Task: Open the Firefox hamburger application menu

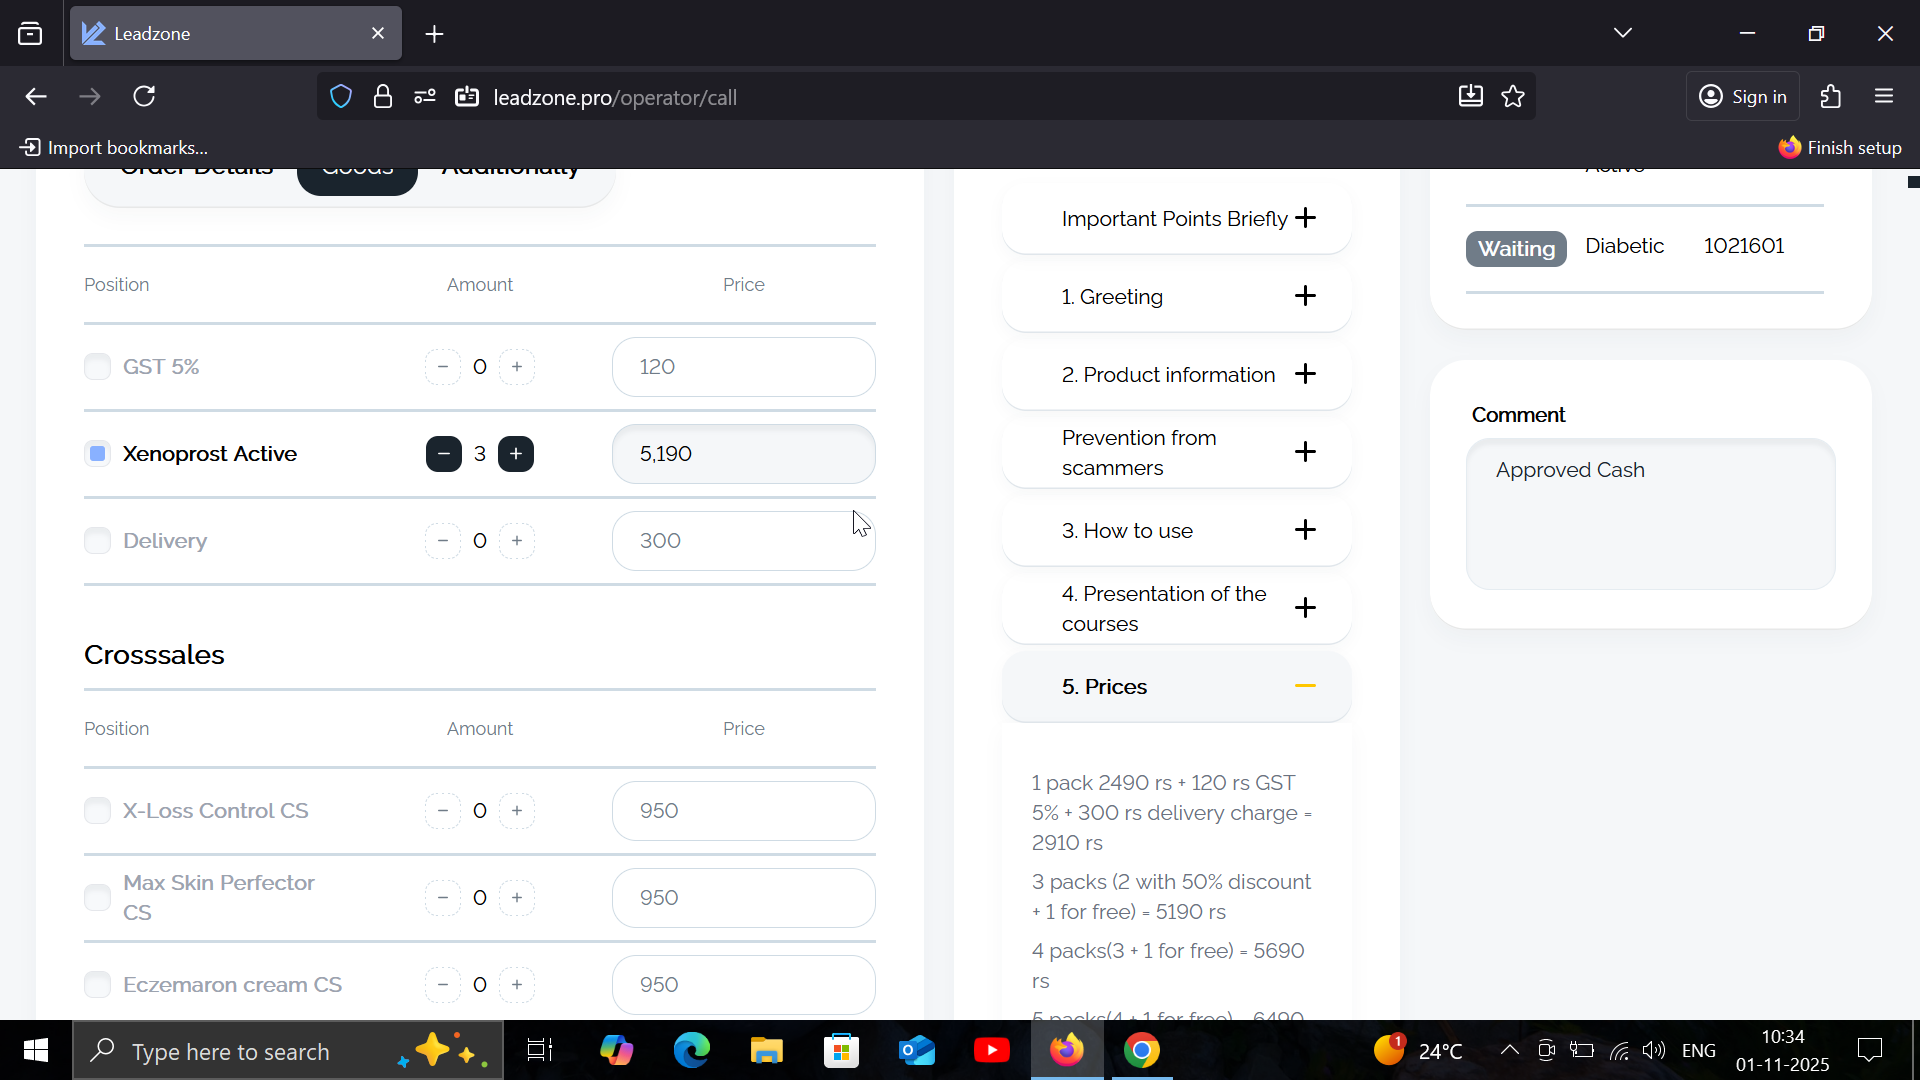Action: (1884, 97)
